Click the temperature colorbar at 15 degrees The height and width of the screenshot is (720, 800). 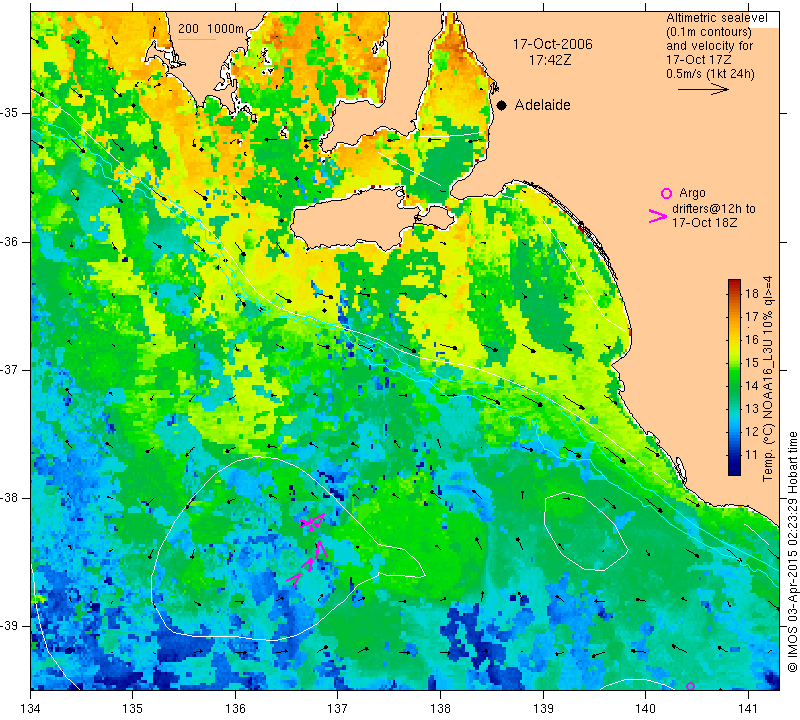(734, 363)
